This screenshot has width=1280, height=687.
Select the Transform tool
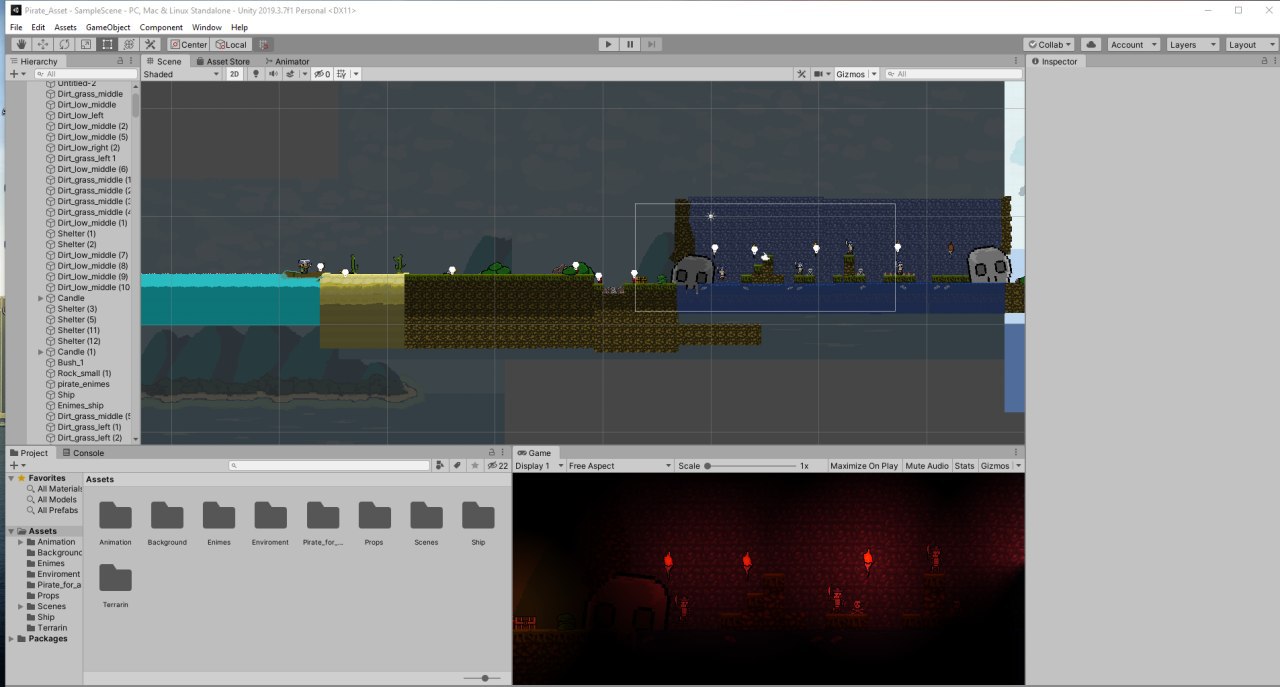129,44
